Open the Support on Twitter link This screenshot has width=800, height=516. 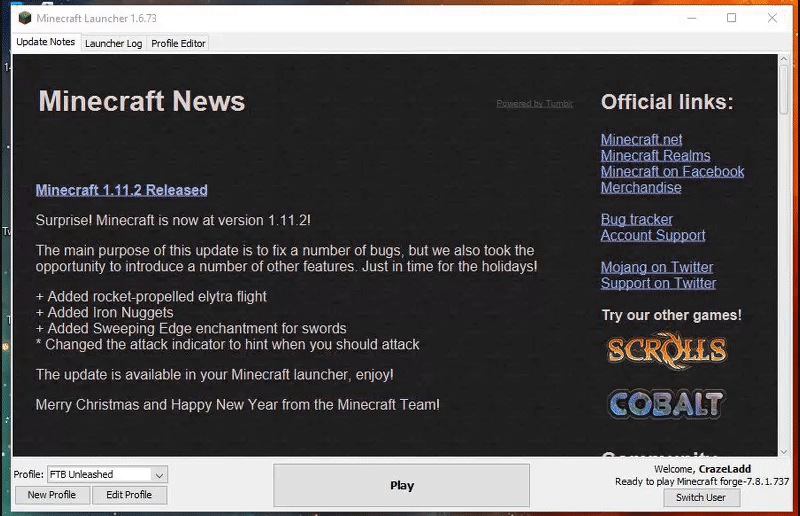[659, 283]
